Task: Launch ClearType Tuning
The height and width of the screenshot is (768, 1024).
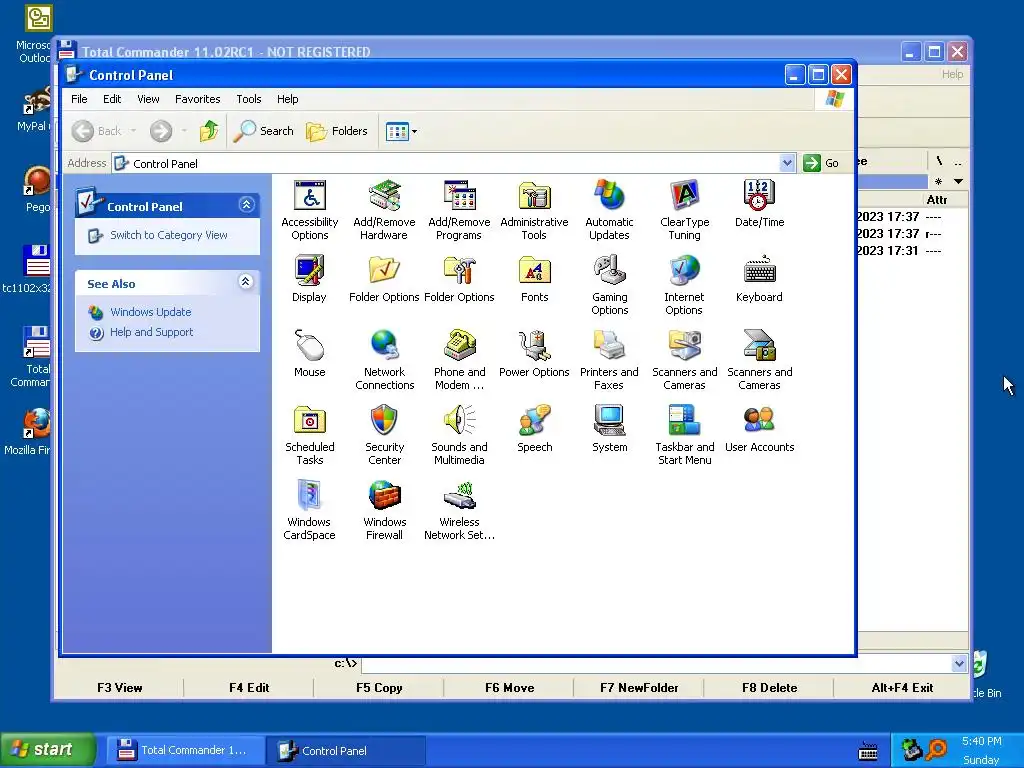Action: (x=684, y=210)
